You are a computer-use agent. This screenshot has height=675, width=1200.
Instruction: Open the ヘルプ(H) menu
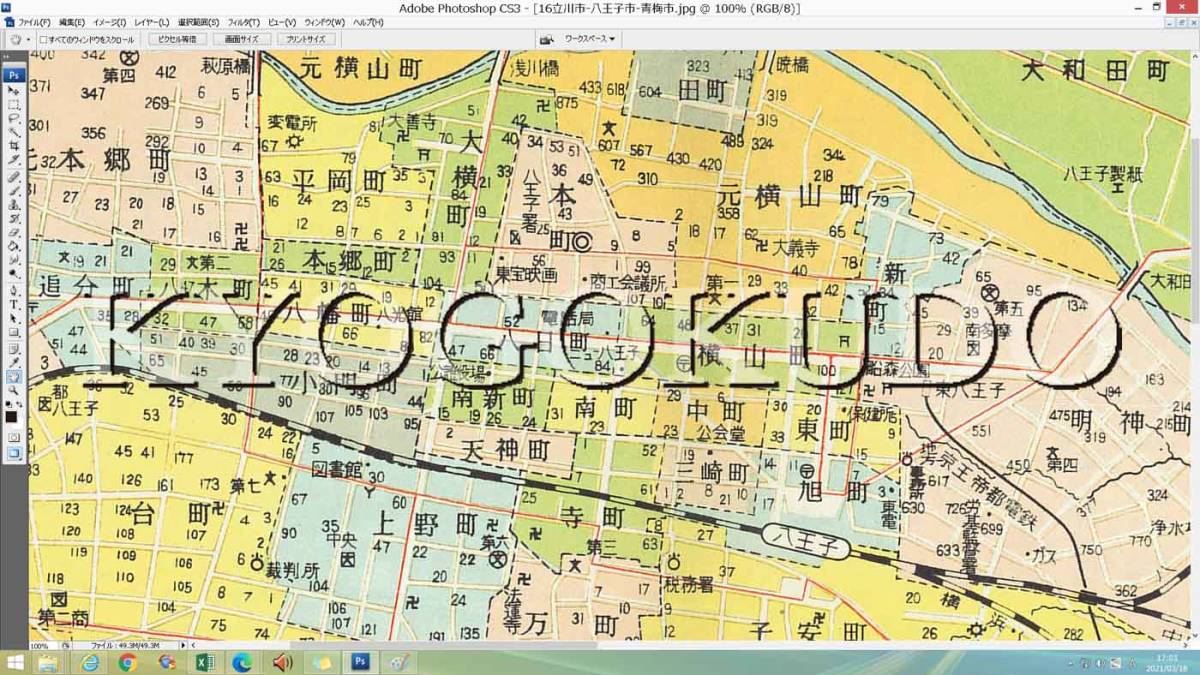point(367,22)
